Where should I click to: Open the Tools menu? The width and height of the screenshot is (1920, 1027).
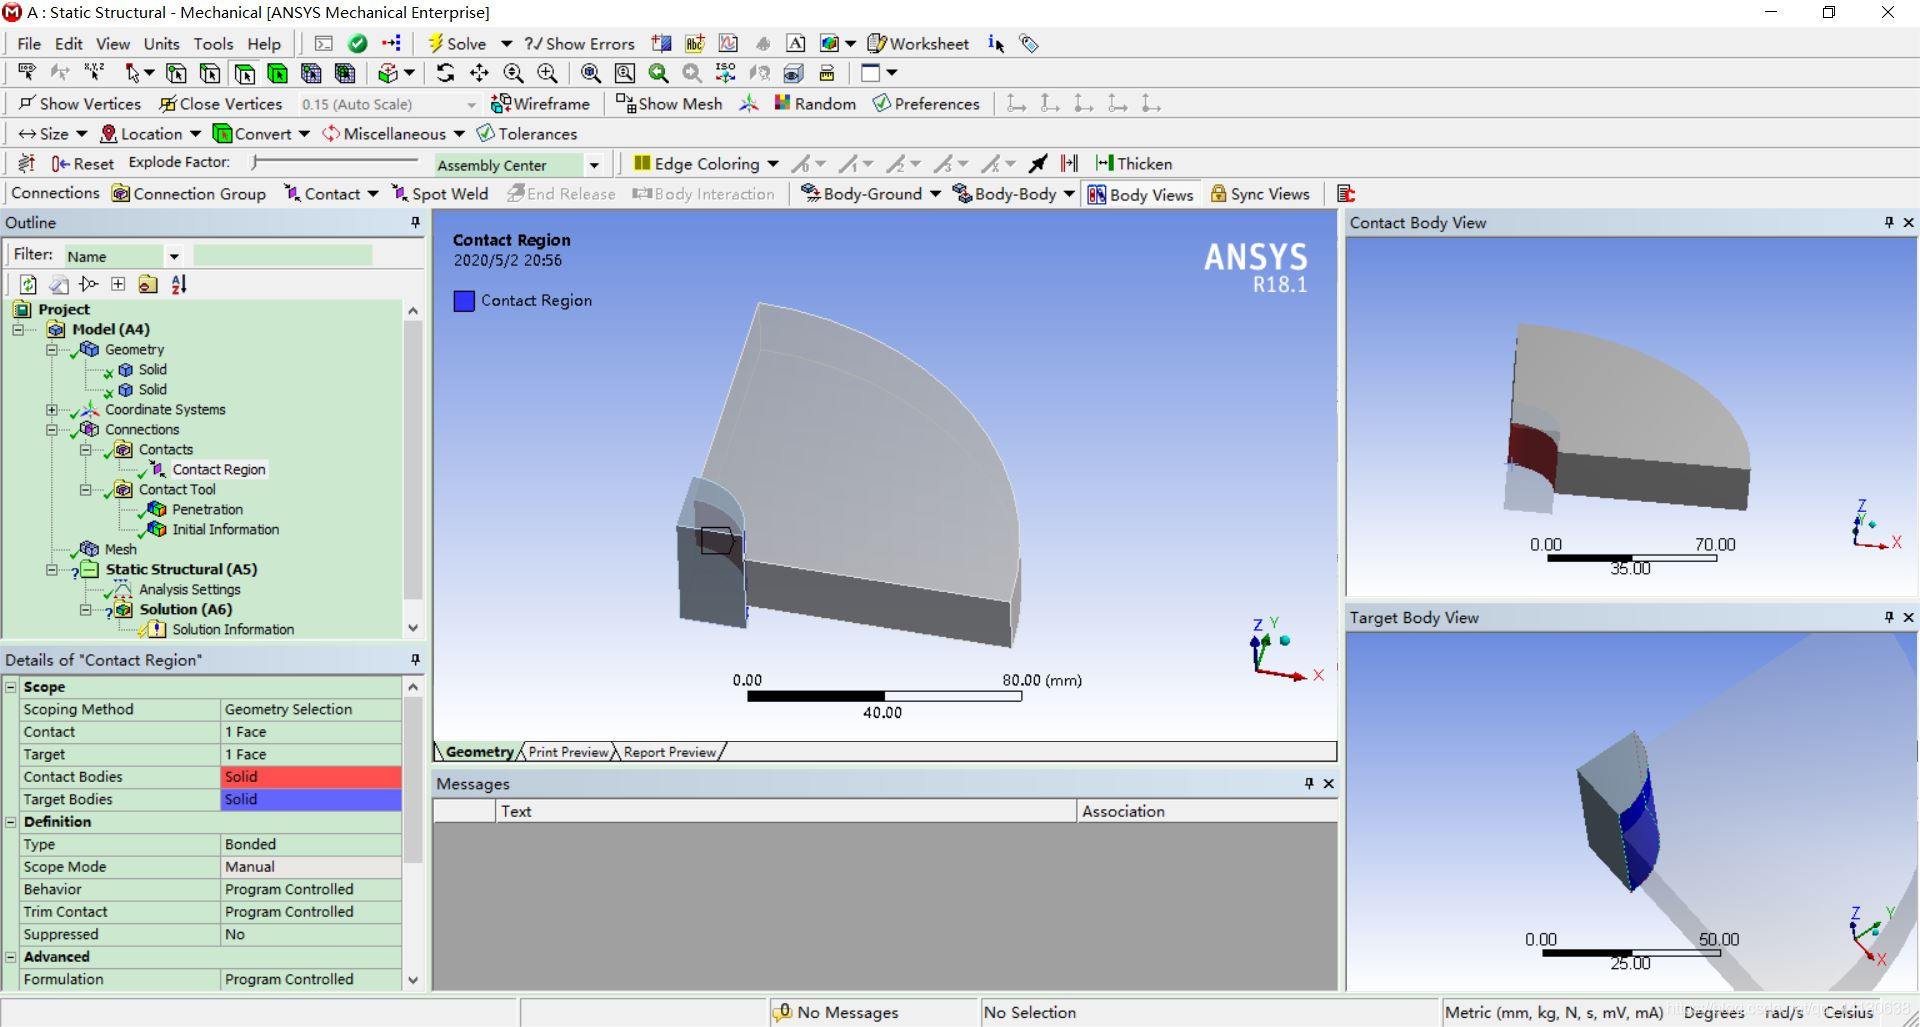[x=213, y=43]
